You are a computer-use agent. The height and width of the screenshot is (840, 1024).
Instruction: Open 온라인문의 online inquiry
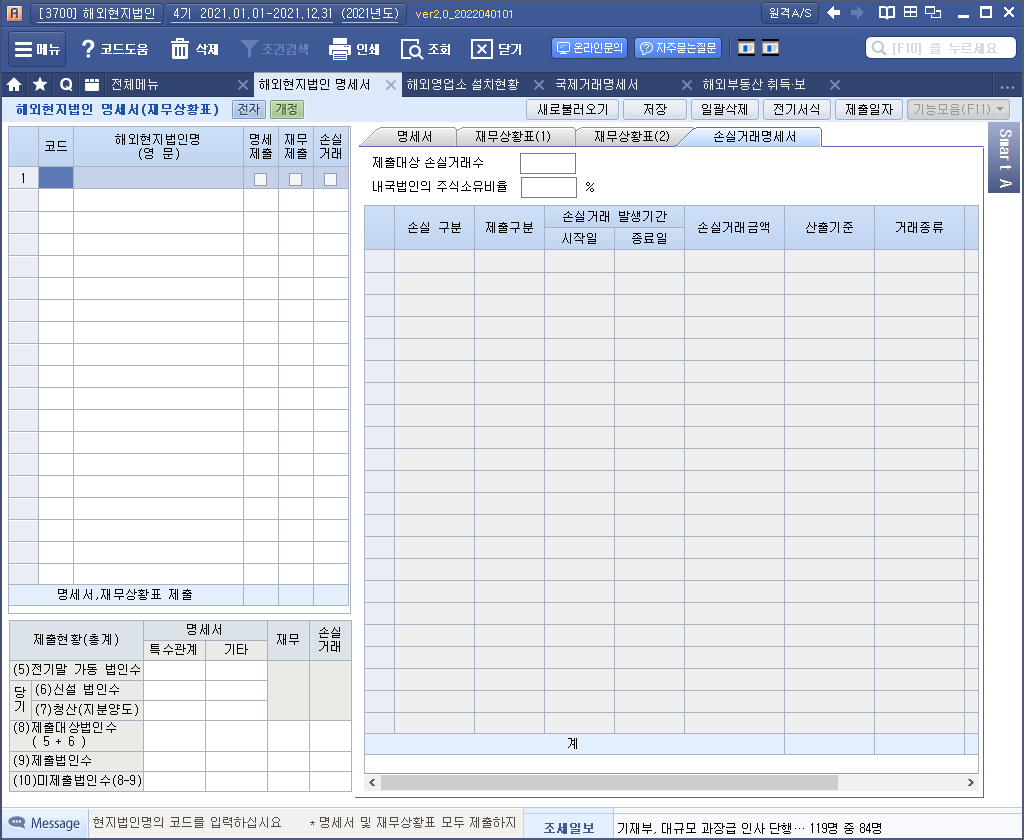coord(590,48)
